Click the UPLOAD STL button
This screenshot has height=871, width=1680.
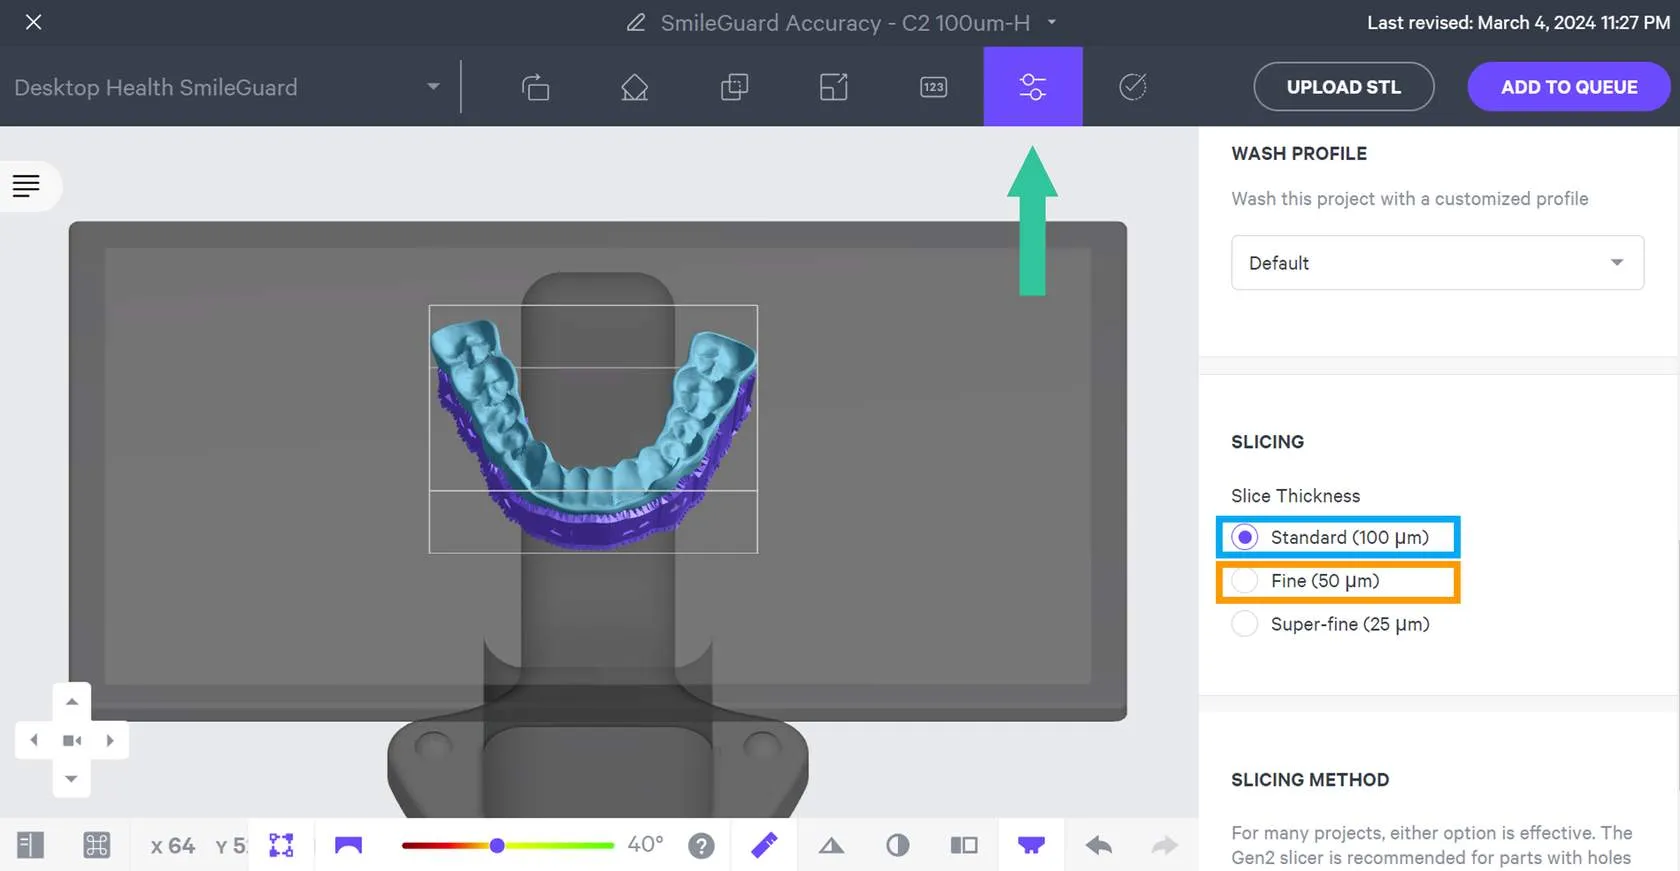[1343, 87]
